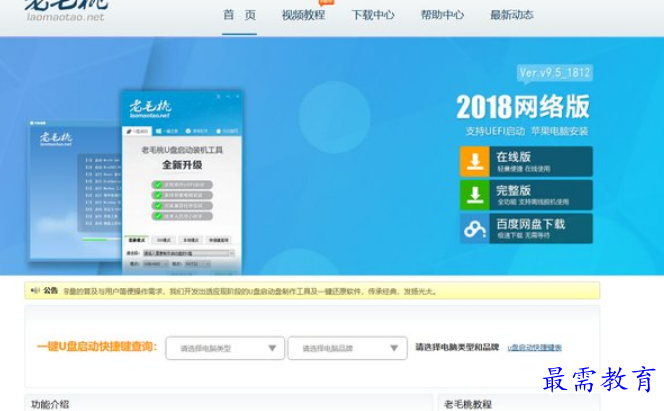664x411 pixels.
Task: Go to 视频教程 menu item
Action: pyautogui.click(x=304, y=15)
